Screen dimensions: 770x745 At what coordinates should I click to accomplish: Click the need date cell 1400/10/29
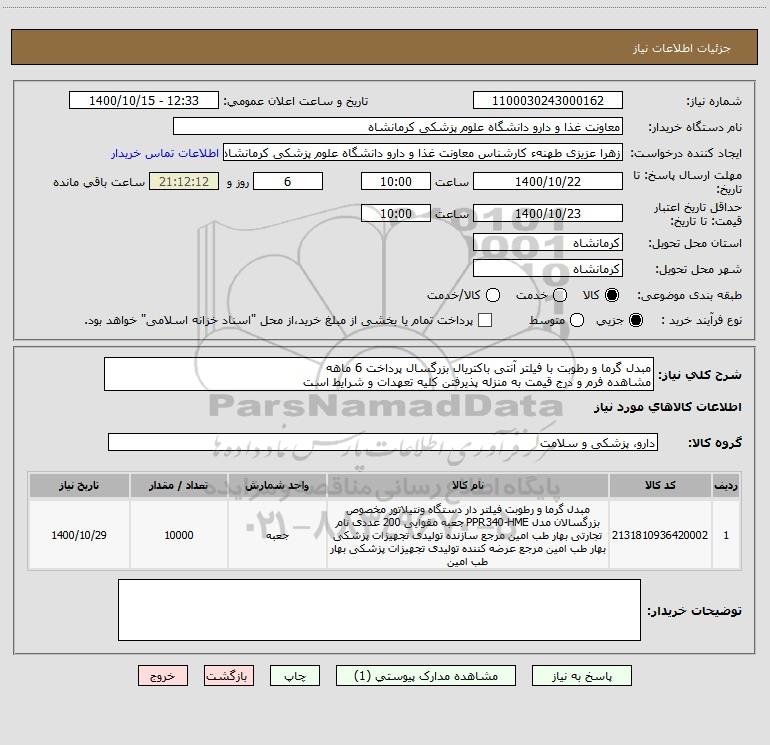79,535
